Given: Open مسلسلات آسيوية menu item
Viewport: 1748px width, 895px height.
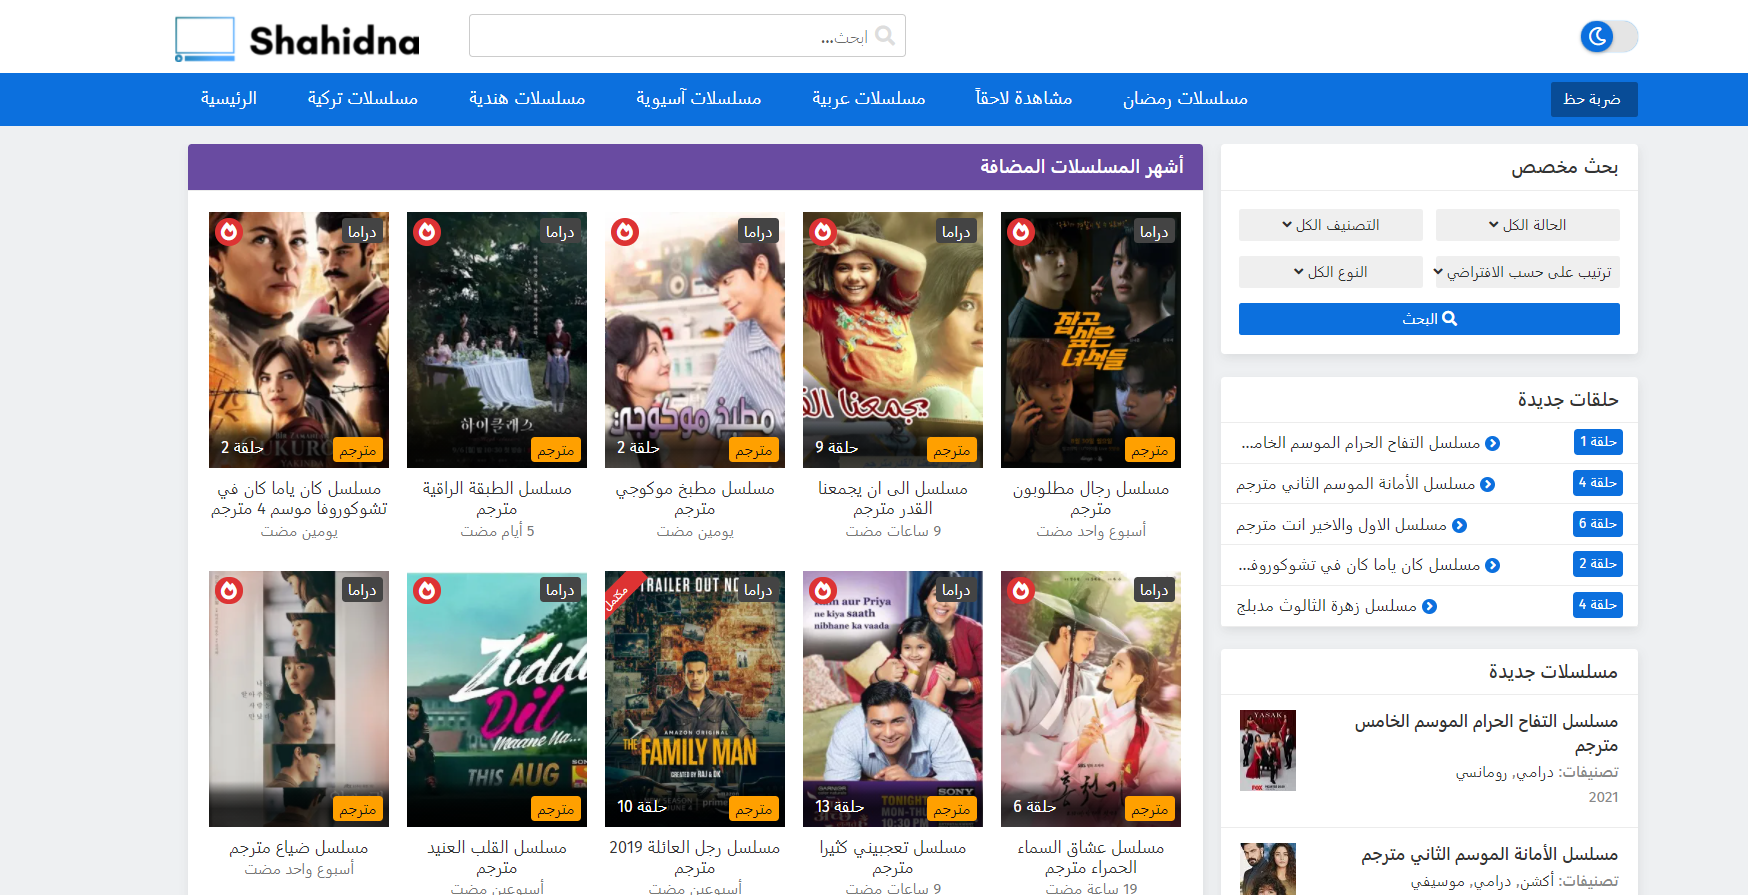Looking at the screenshot, I should coord(699,99).
